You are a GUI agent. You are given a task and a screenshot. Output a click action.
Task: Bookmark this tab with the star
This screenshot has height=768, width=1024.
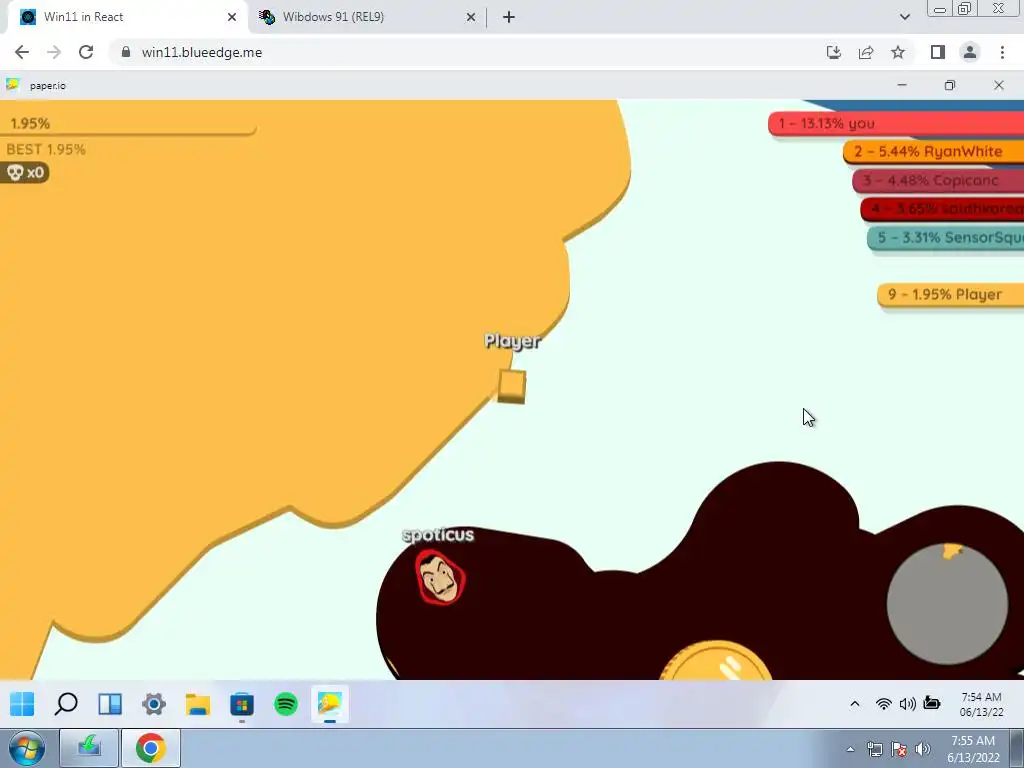(898, 52)
